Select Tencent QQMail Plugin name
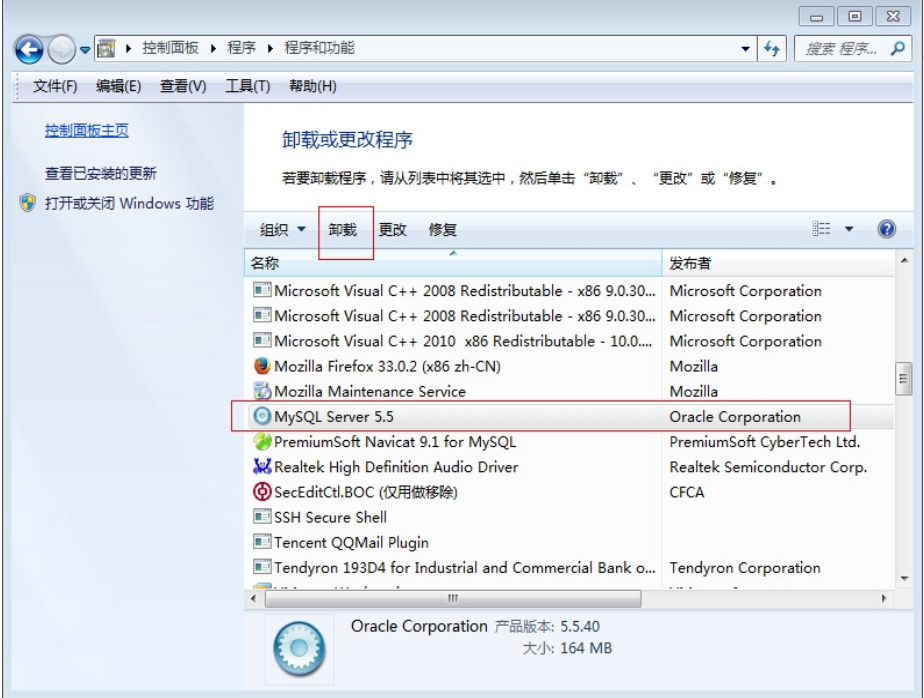 [x=351, y=542]
